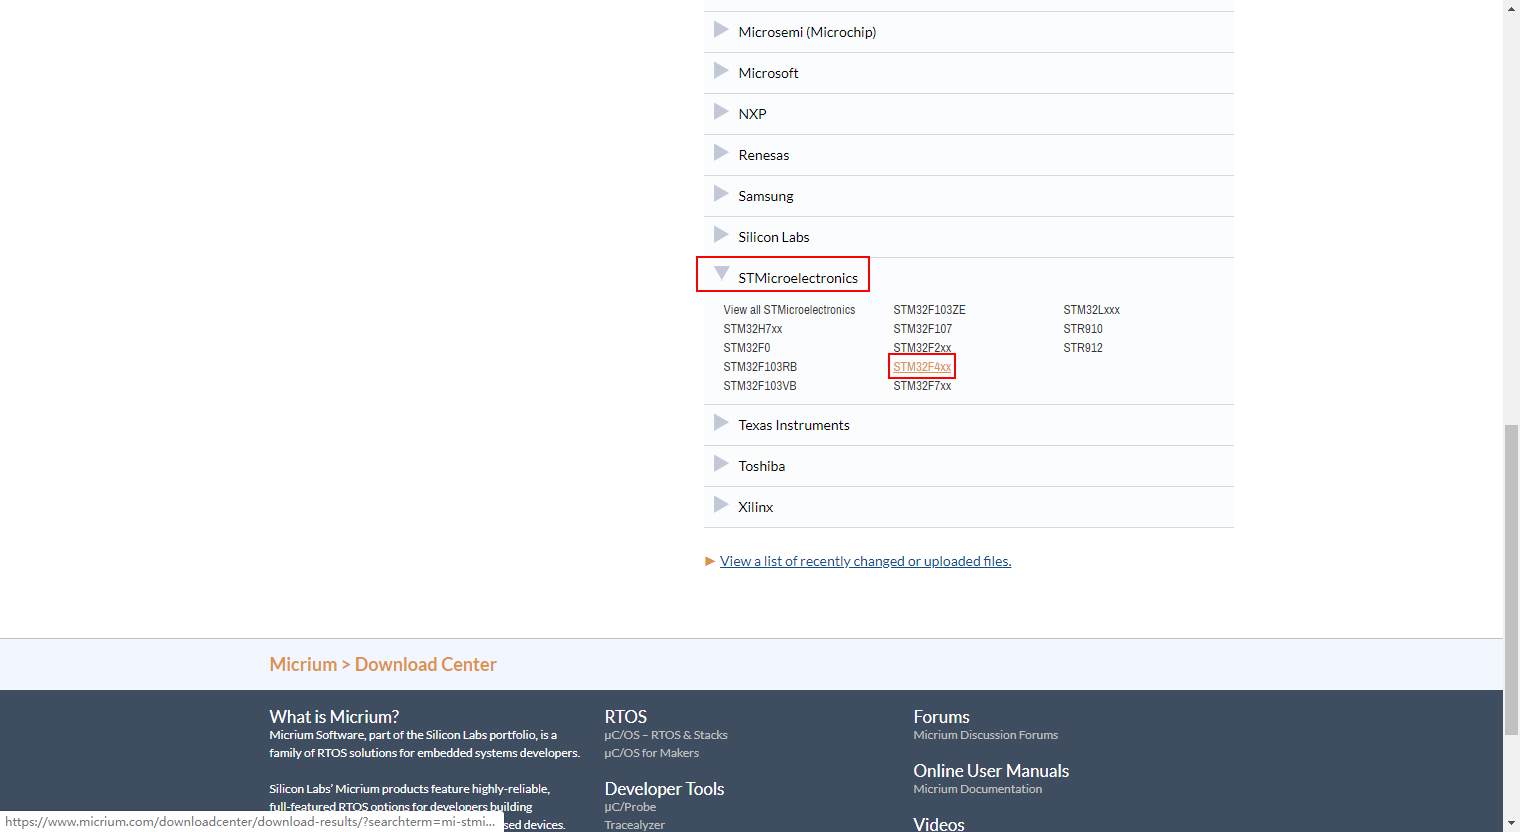
Task: Open Micrium Documentation link
Action: pyautogui.click(x=977, y=789)
